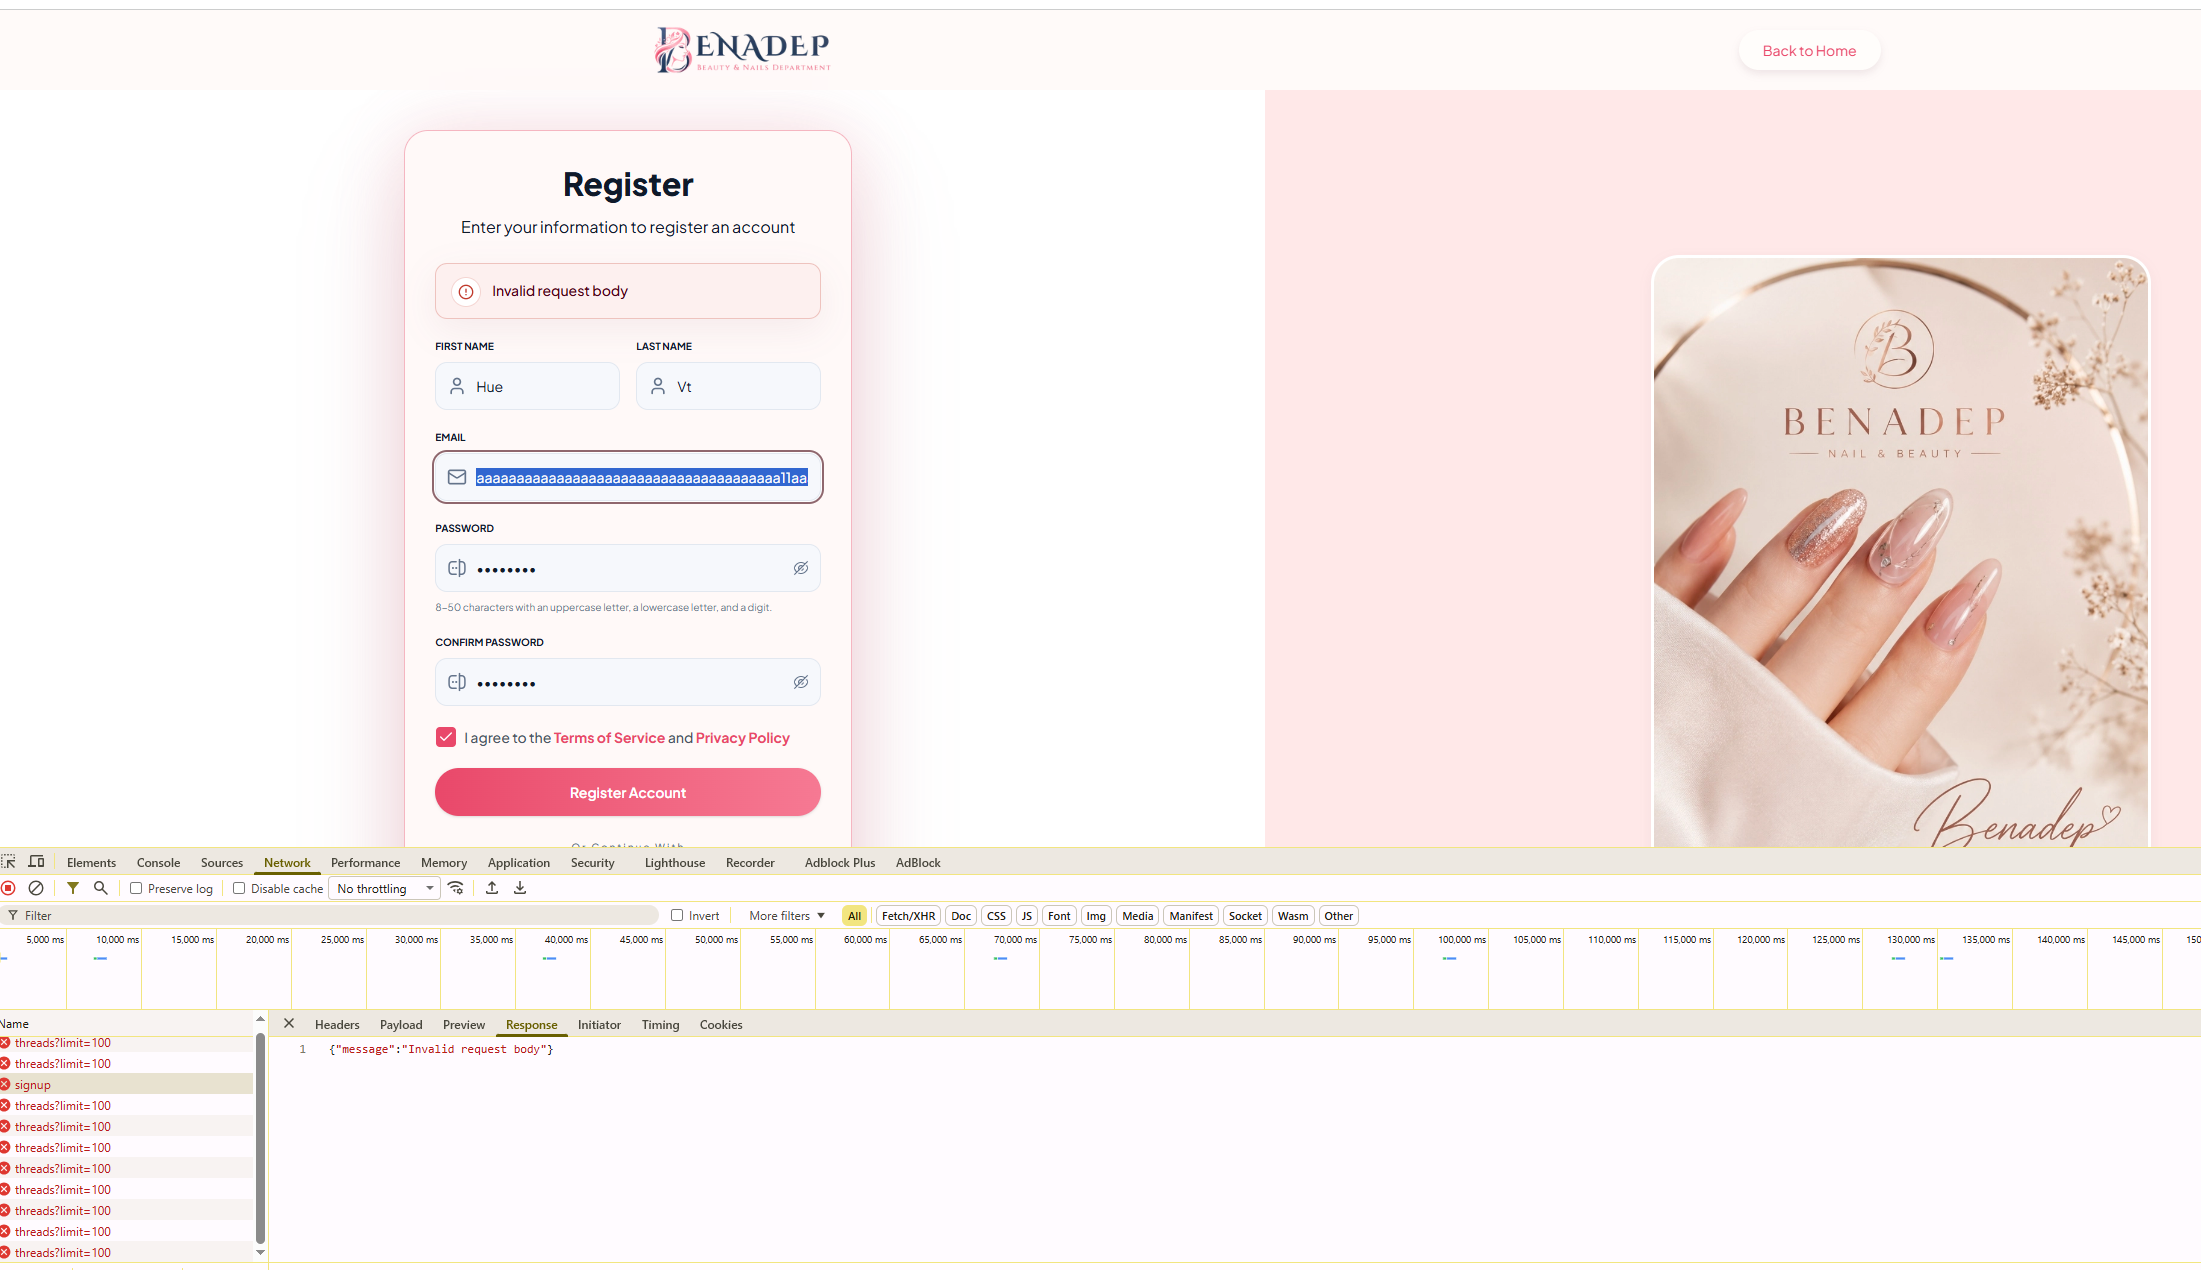This screenshot has width=2201, height=1270.
Task: Click the error alert icon beside Invalid request body
Action: 466,292
